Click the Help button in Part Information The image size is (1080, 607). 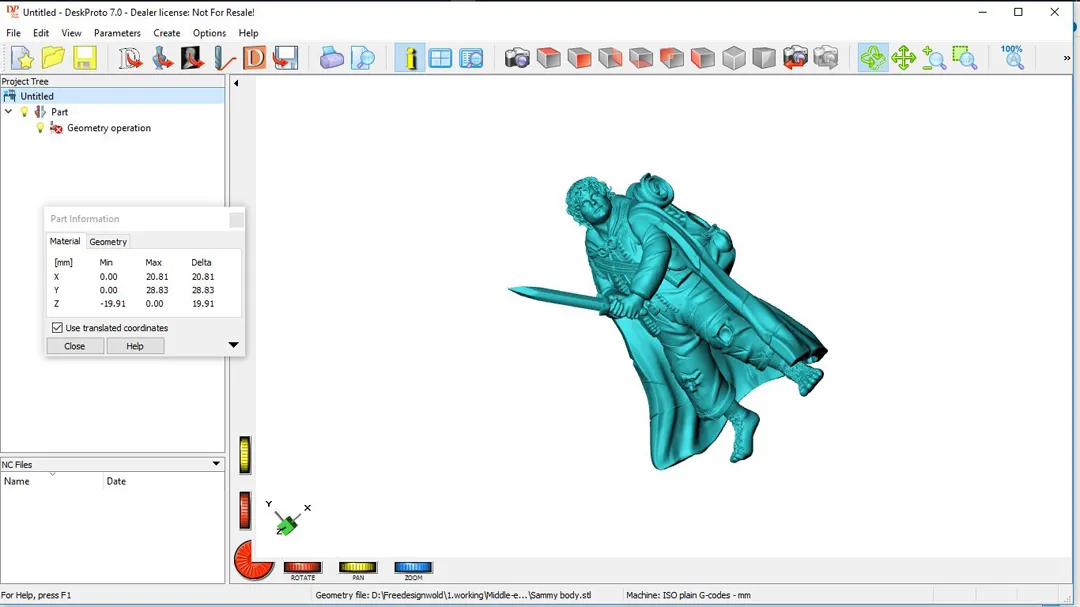point(135,346)
